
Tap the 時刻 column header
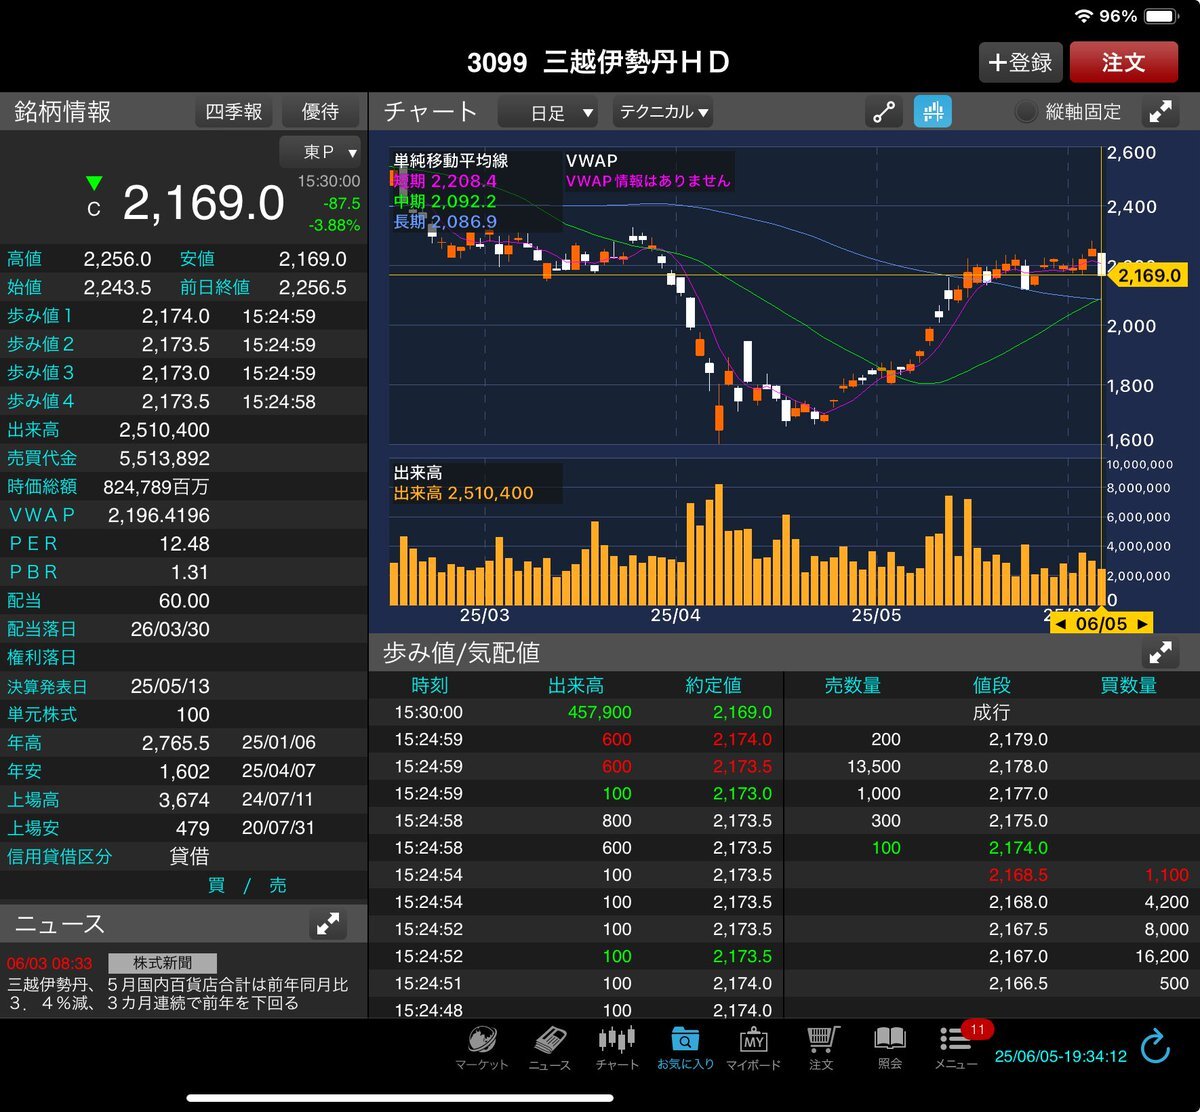[430, 685]
